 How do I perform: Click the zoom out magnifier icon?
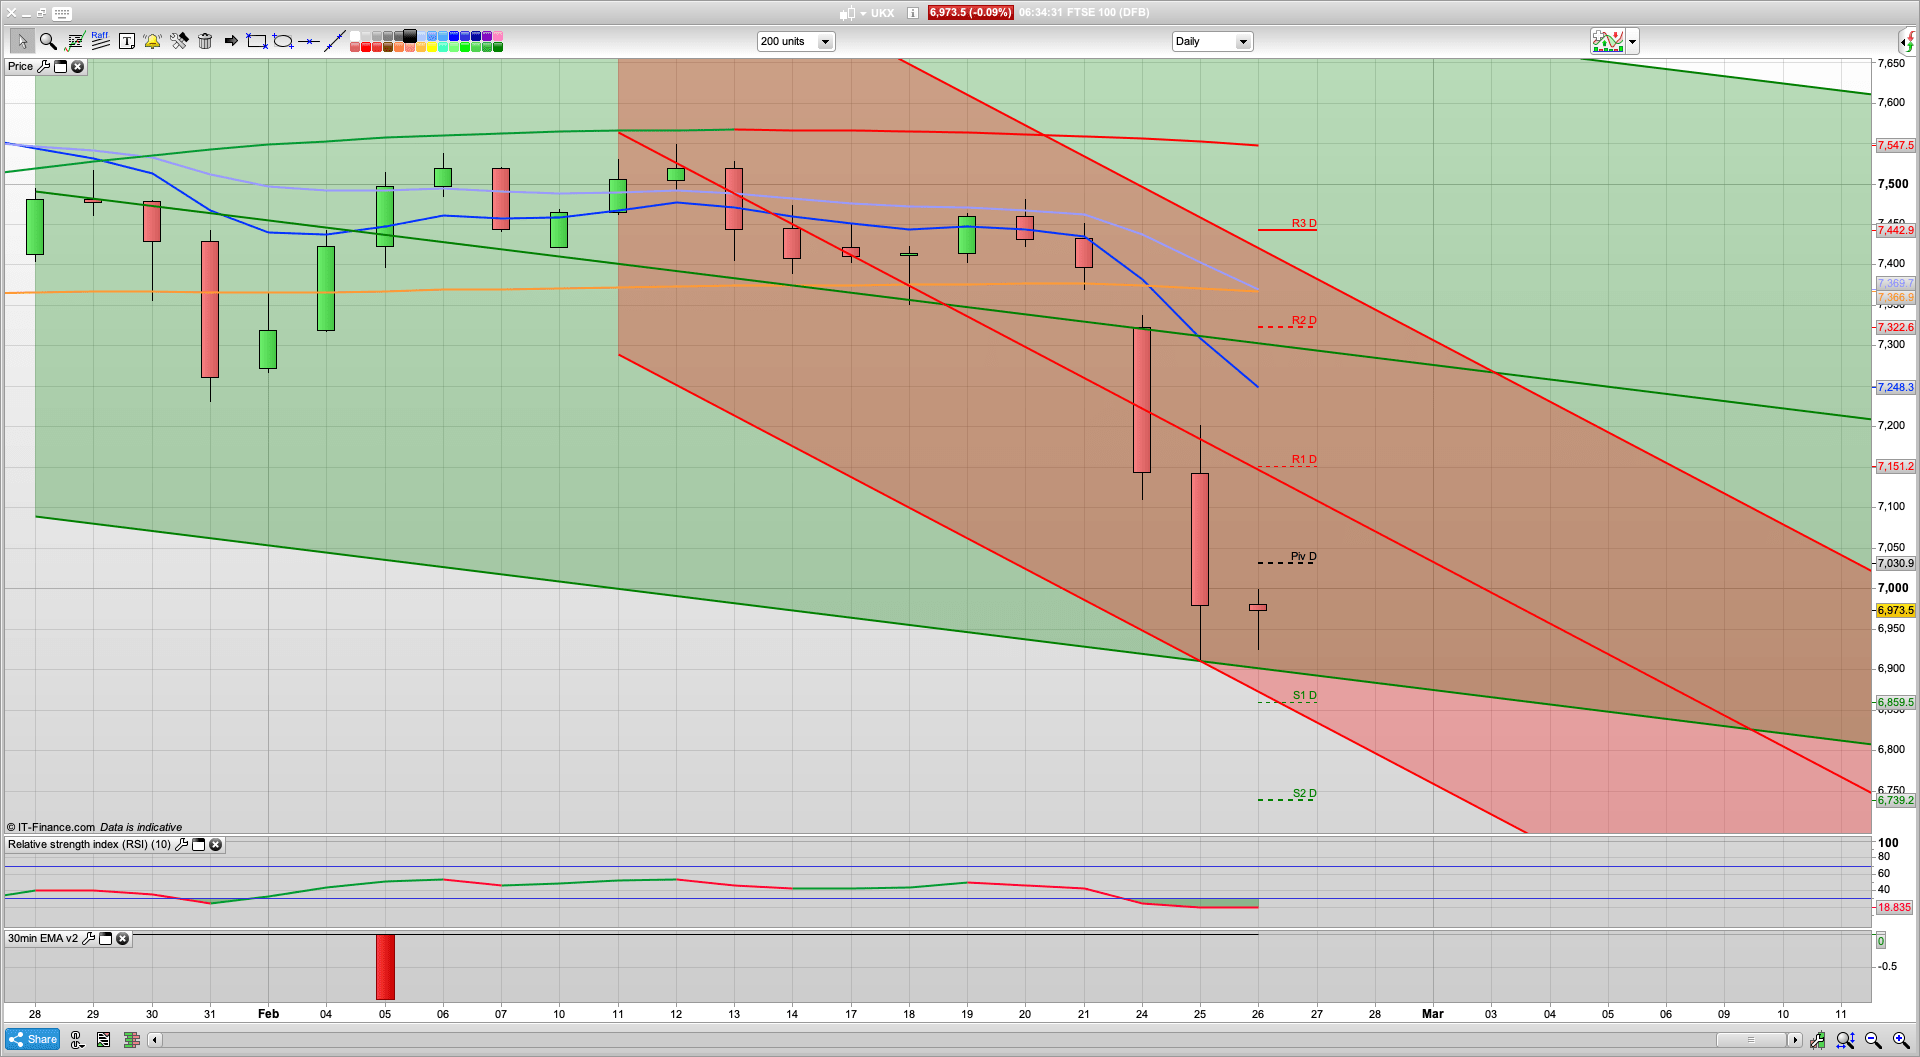coord(1873,1040)
